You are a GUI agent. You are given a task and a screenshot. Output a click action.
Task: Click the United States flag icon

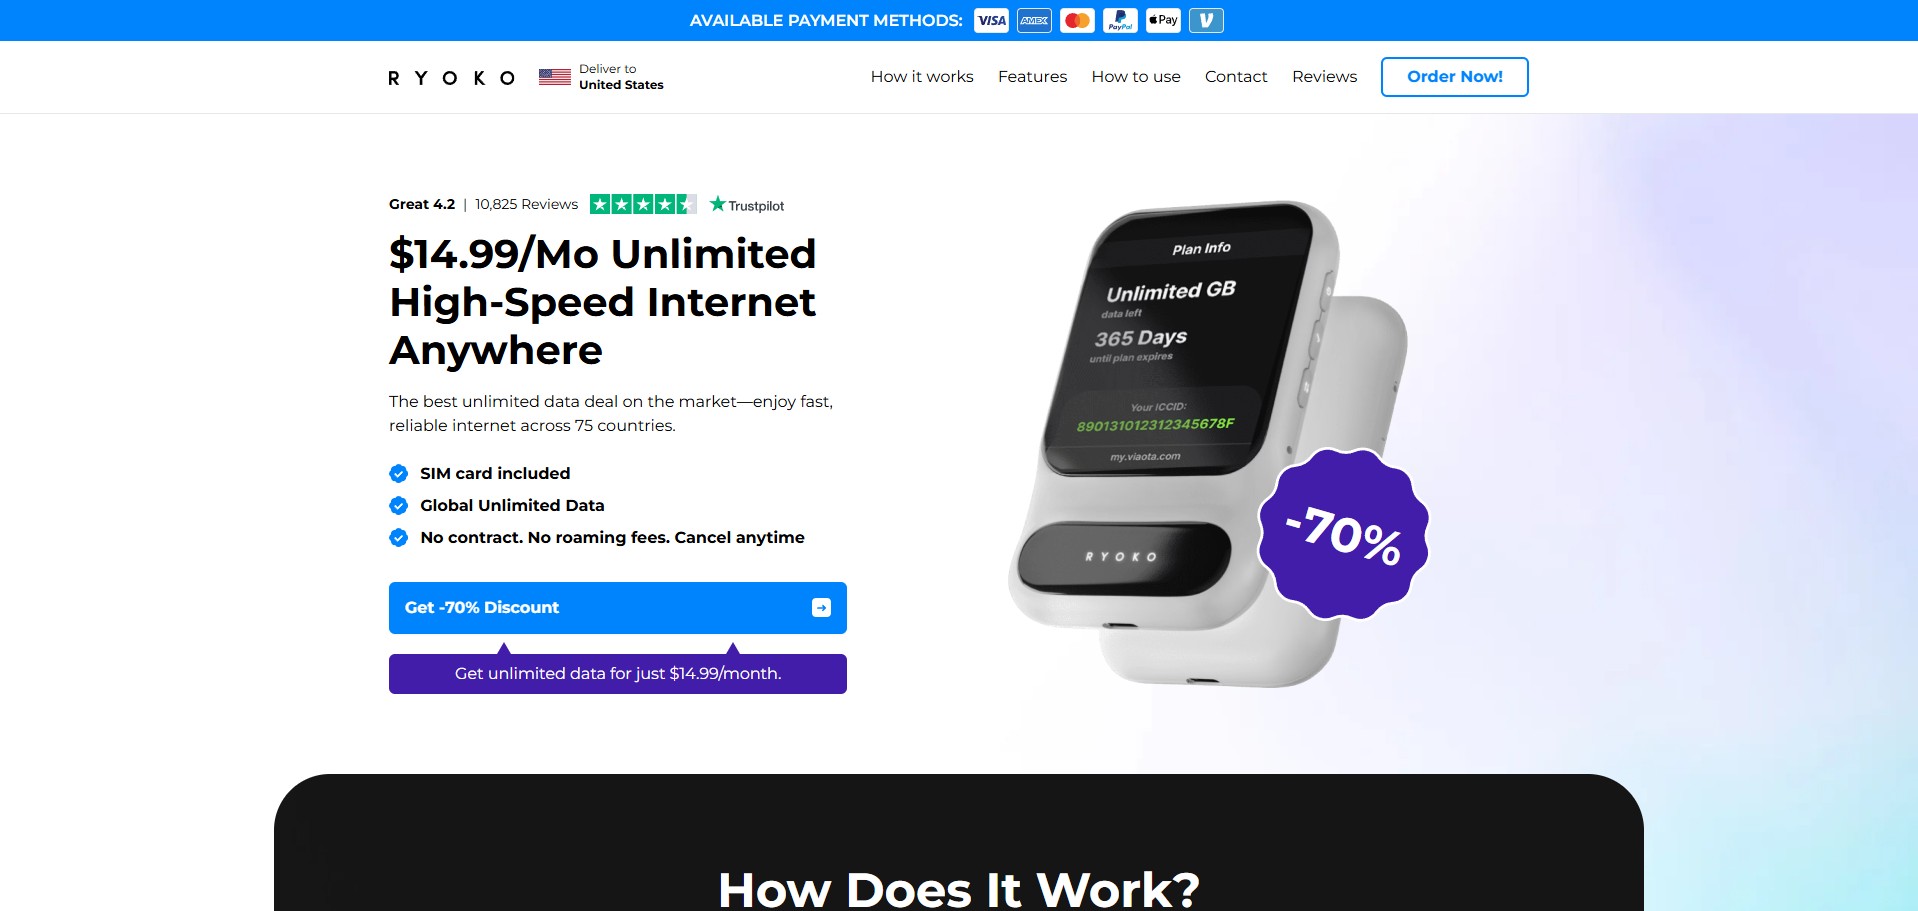[x=555, y=77]
